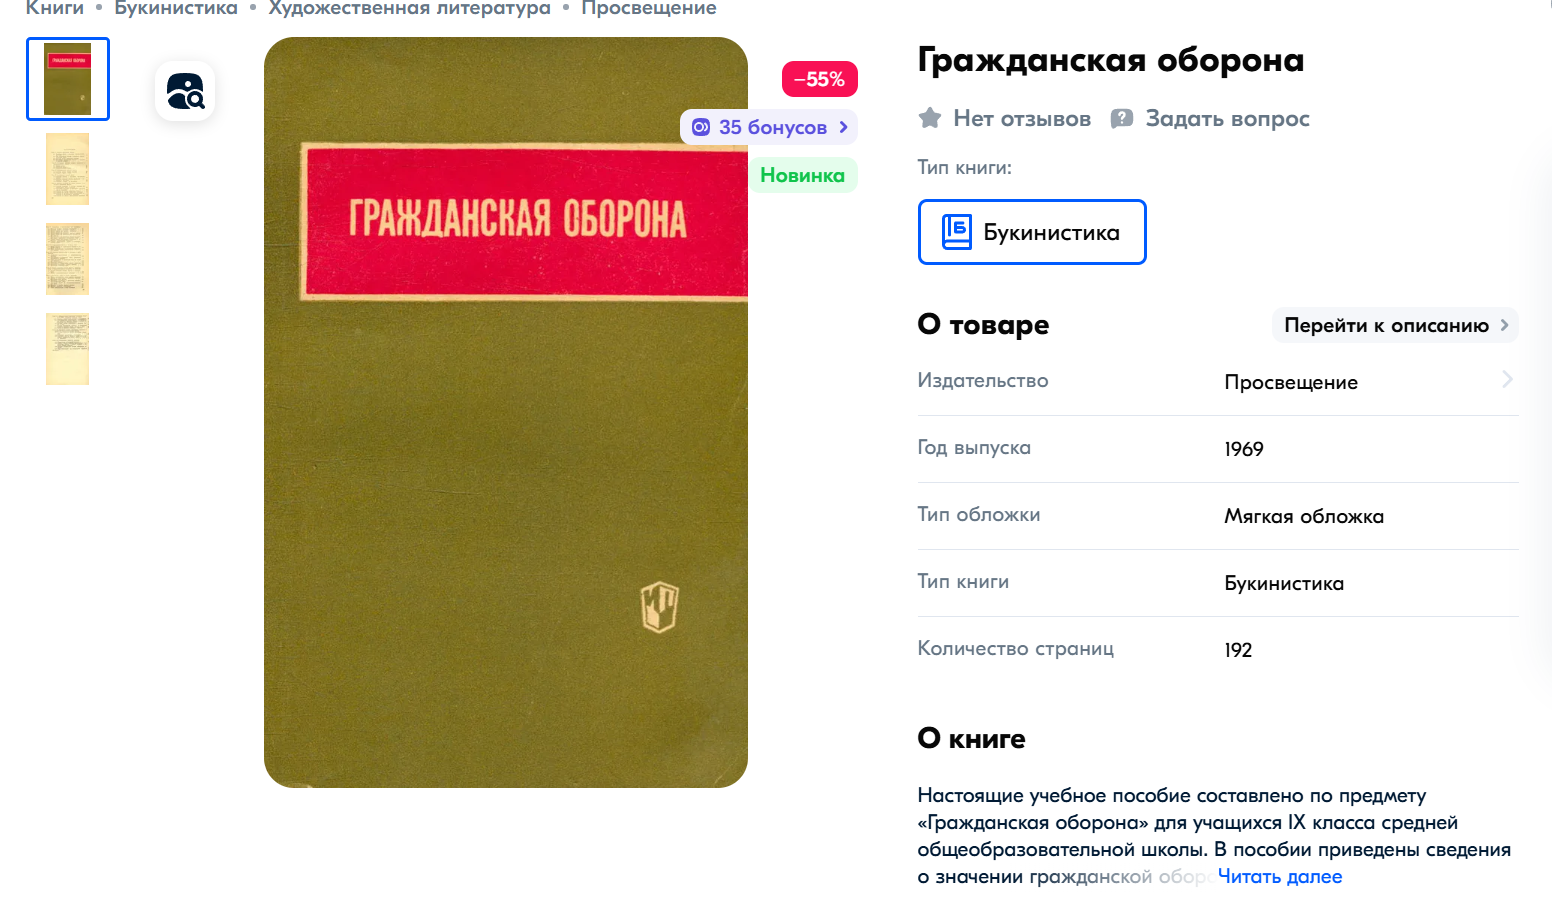This screenshot has width=1552, height=900.
Task: Click the bonus coin icon
Action: (701, 127)
